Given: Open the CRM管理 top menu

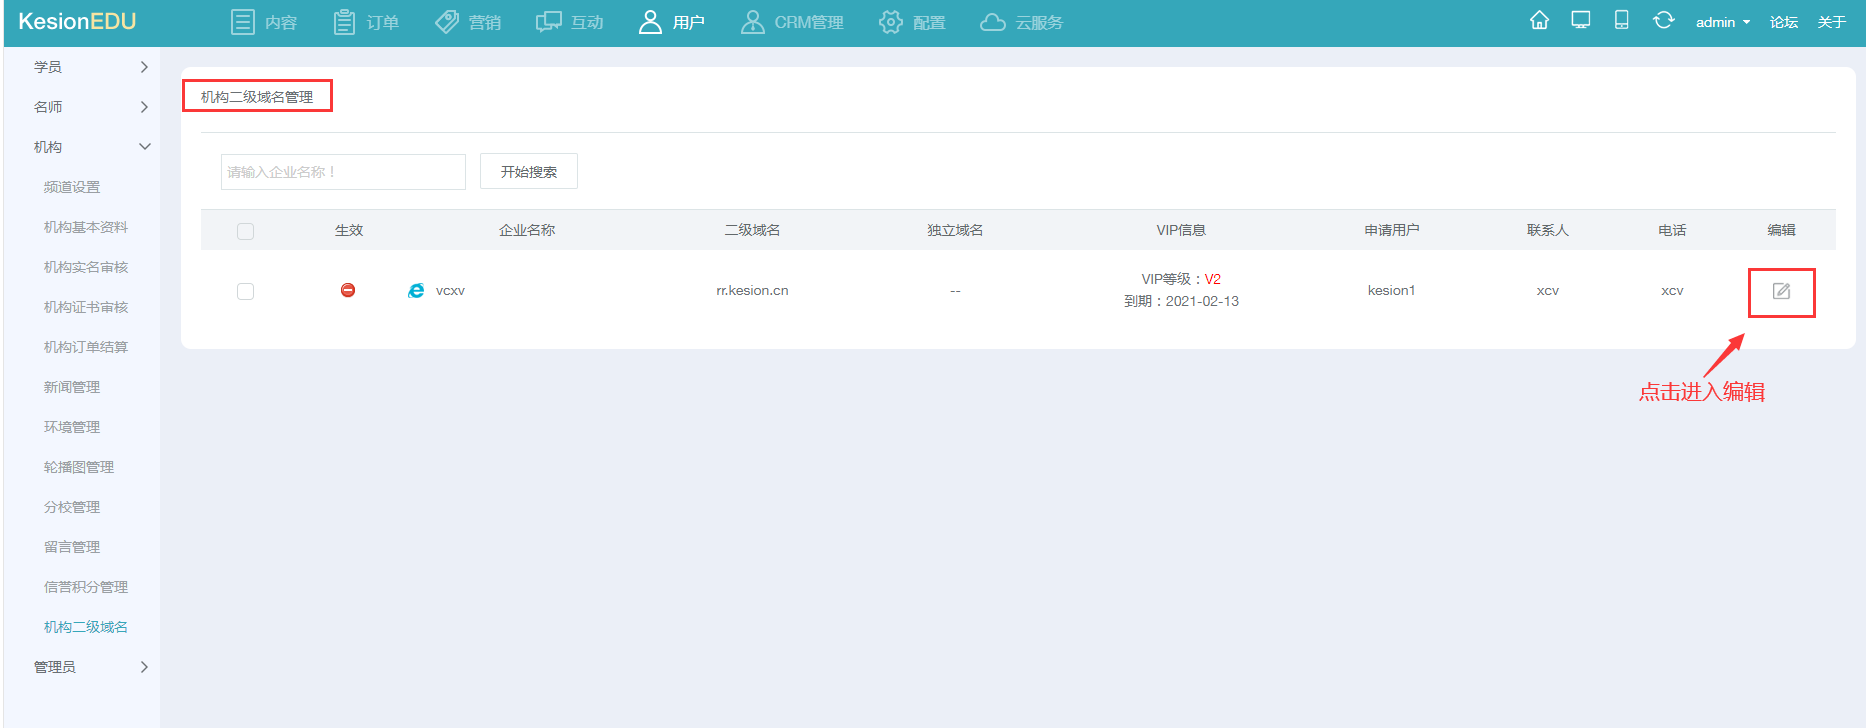Looking at the screenshot, I should coord(792,22).
